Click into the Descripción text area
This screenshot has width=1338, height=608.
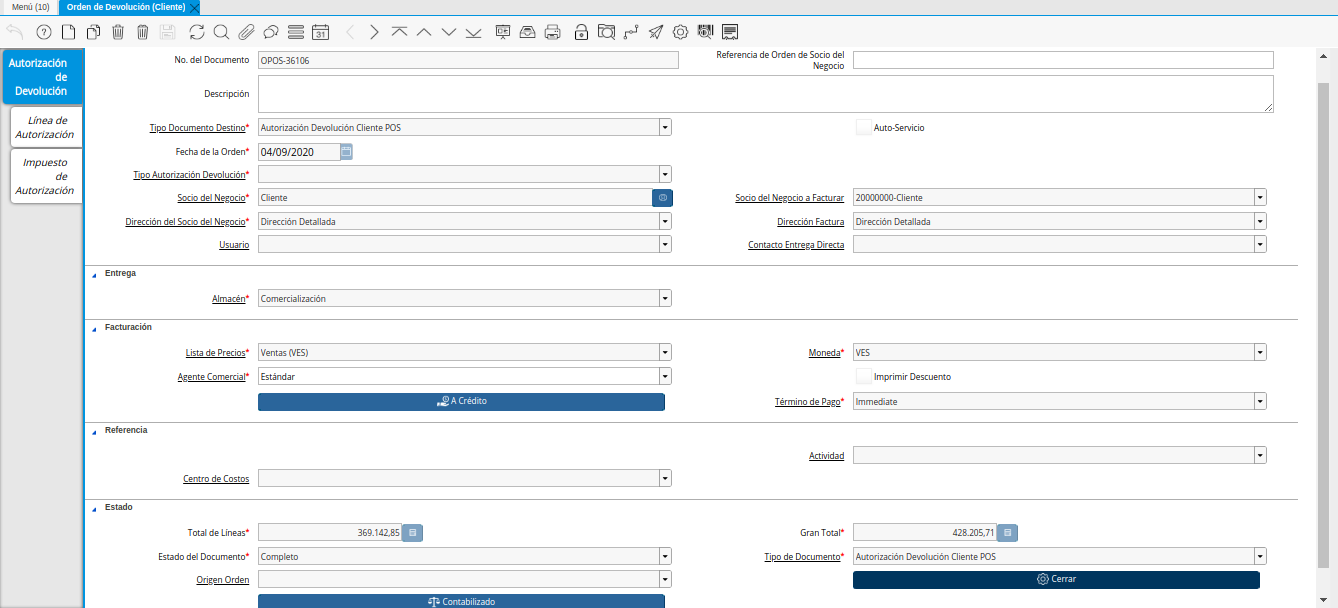point(765,94)
